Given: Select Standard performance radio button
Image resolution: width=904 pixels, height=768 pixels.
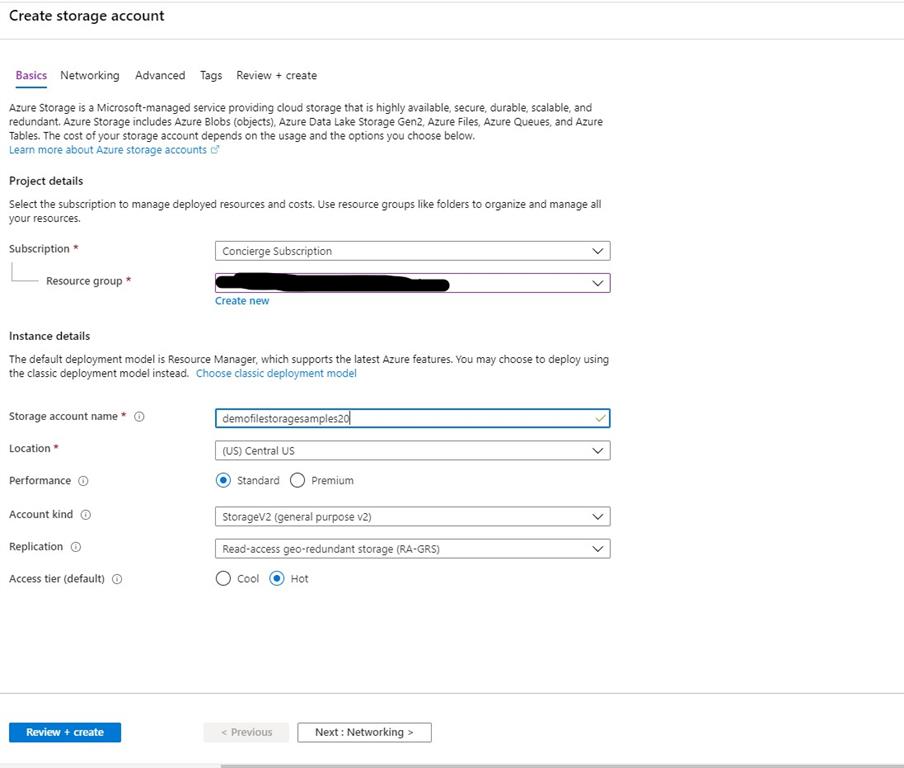Looking at the screenshot, I should coord(224,481).
